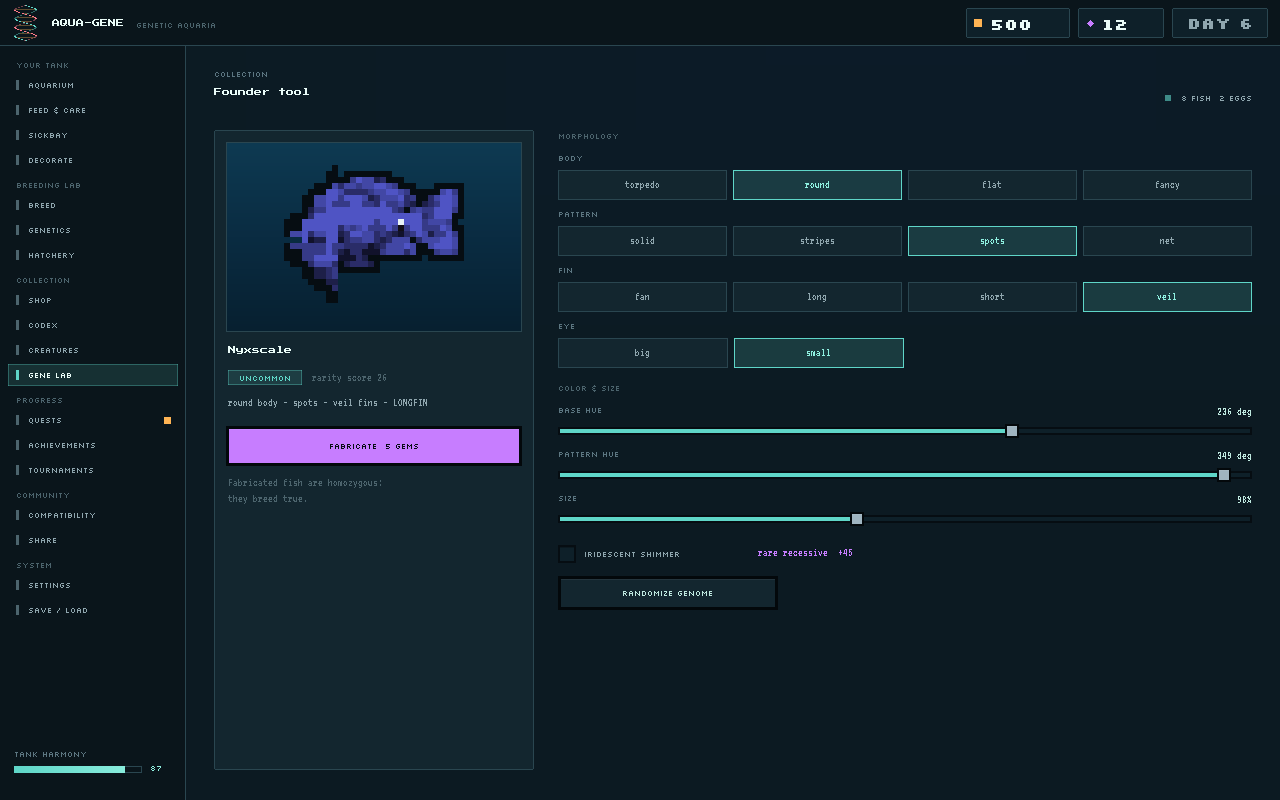Pick the big eye option
Viewport: 1280px width, 800px height.
(x=642, y=353)
